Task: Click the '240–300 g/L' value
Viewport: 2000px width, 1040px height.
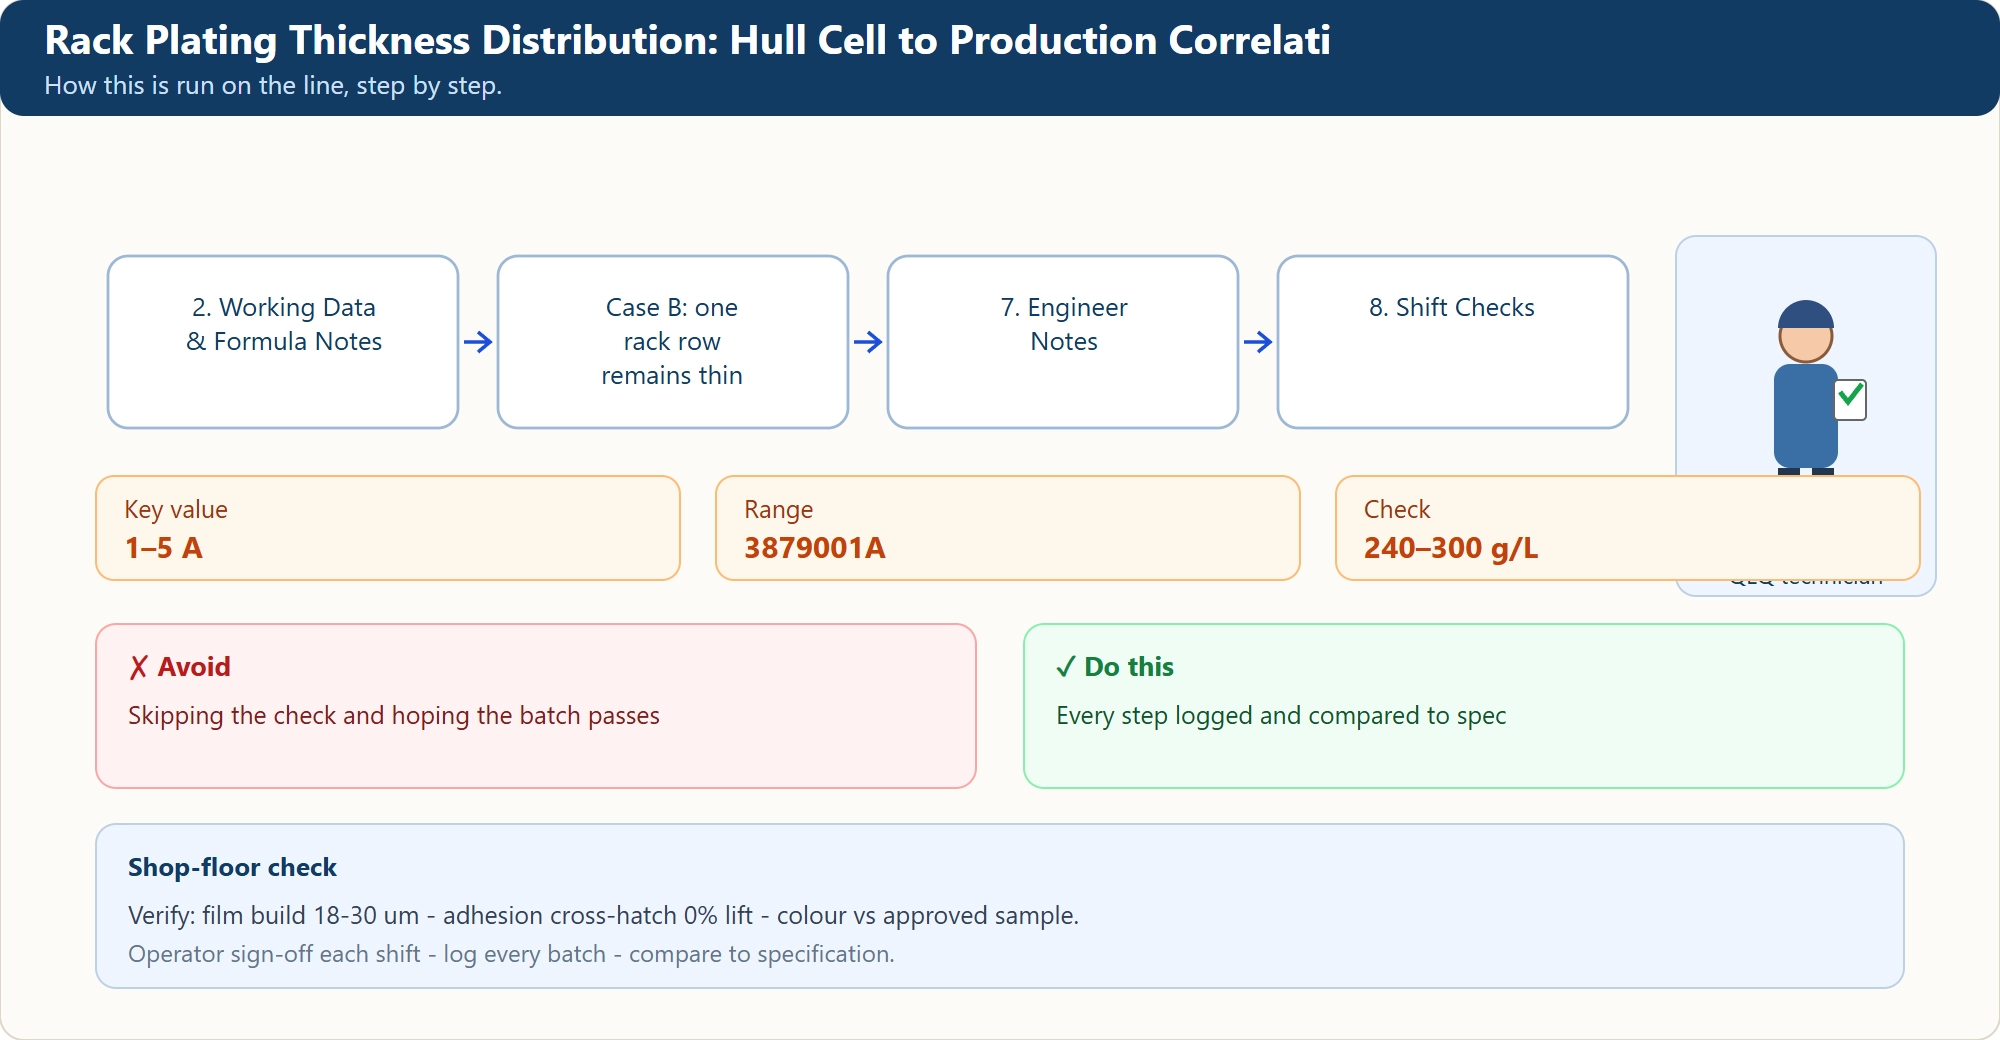Action: click(1451, 548)
